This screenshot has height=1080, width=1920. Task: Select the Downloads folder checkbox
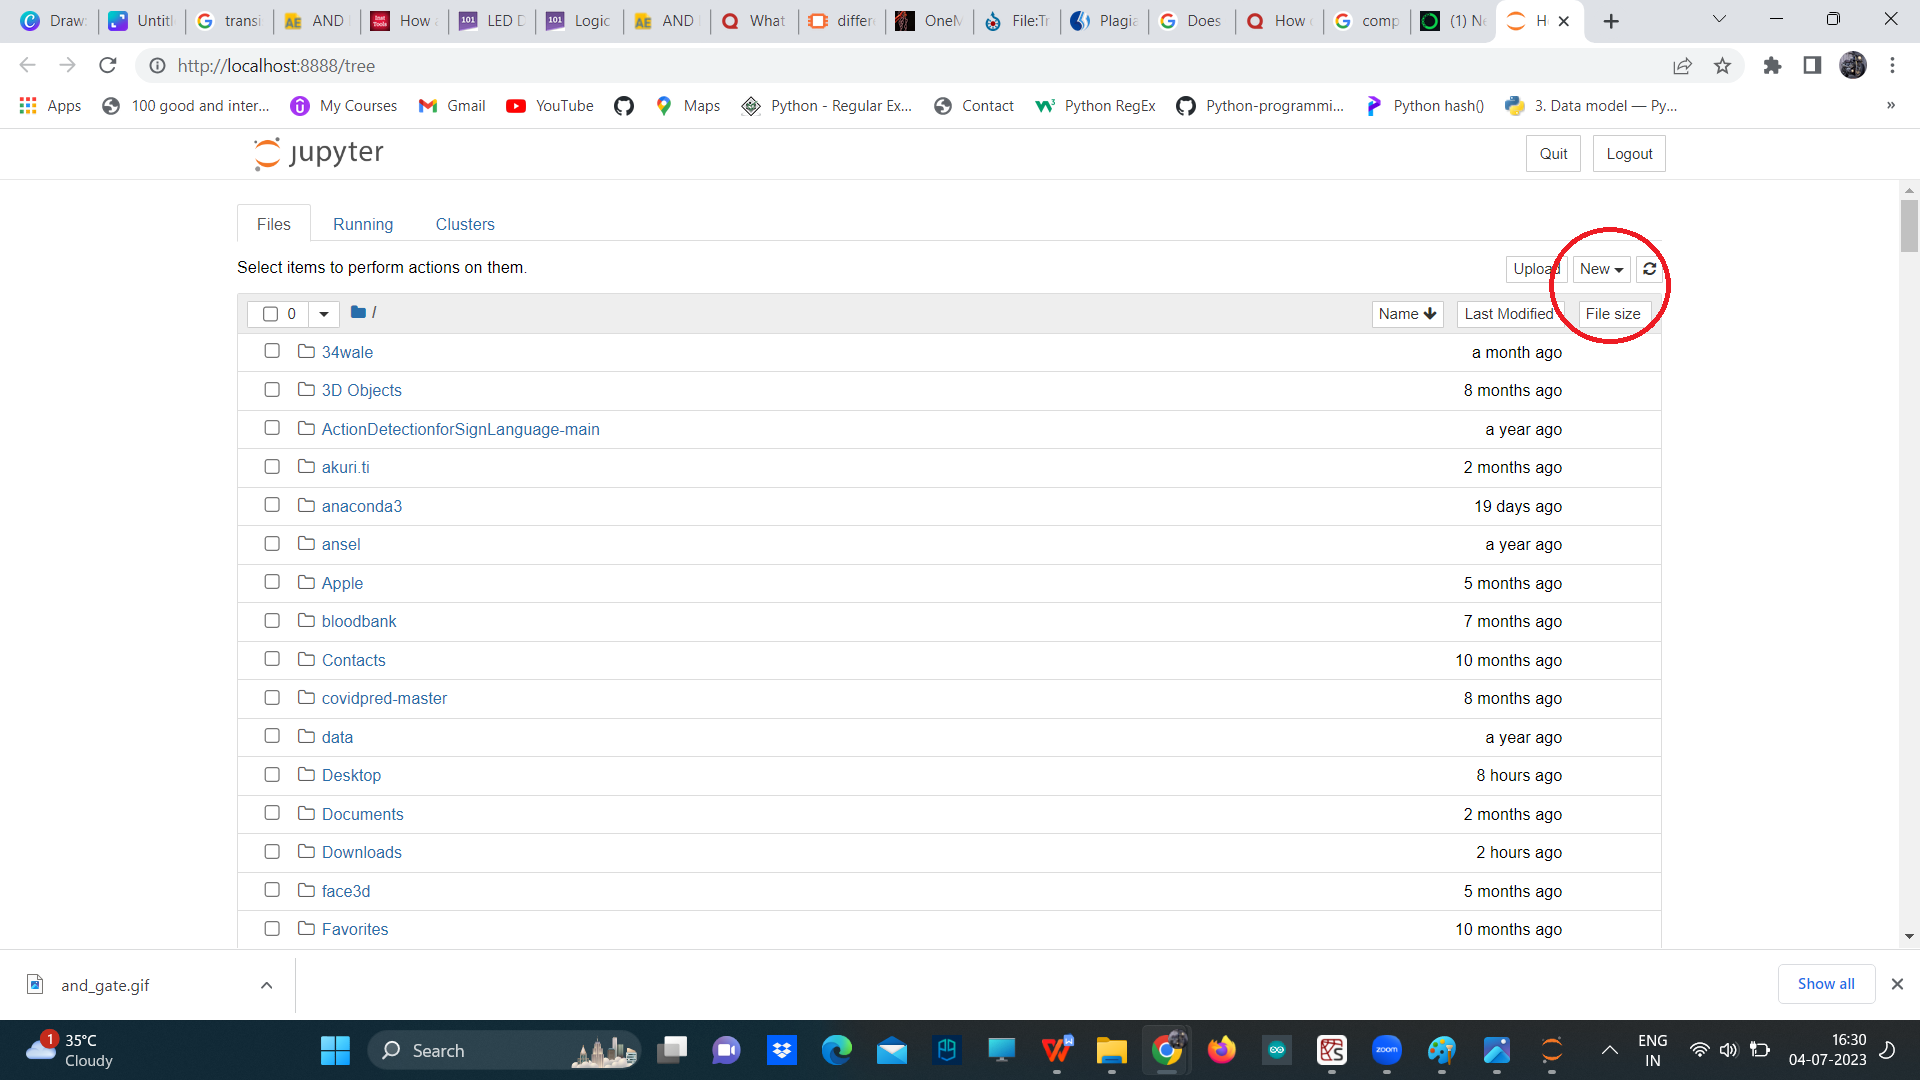pos(272,852)
